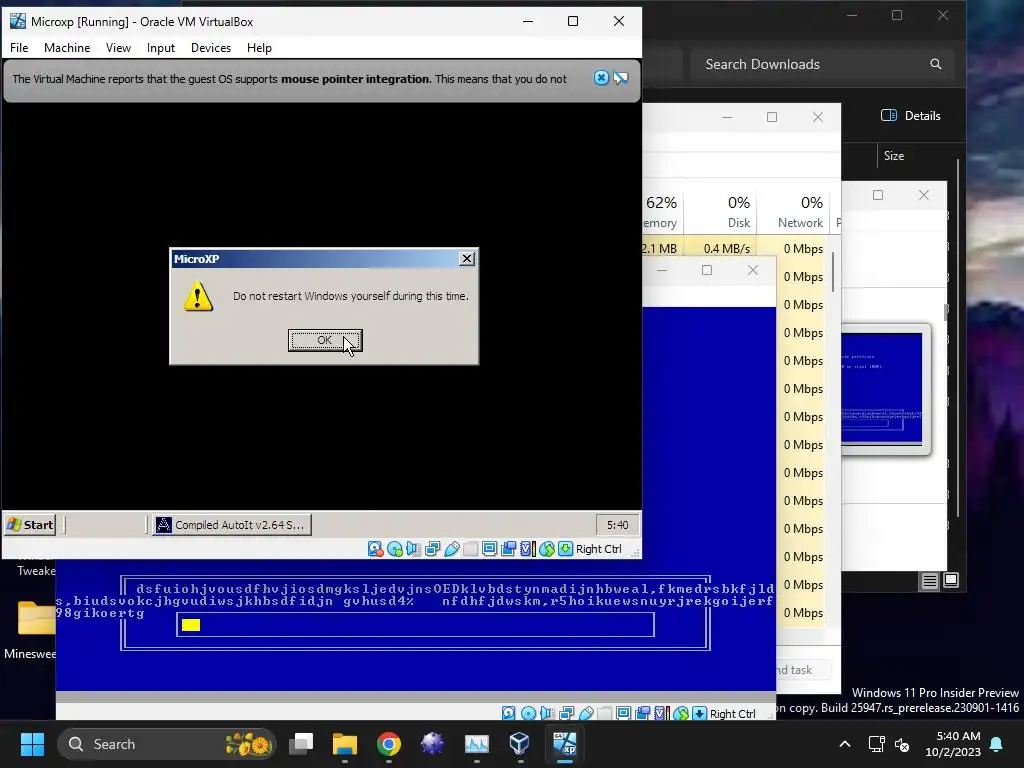Screen dimensions: 1024x768
Task: Open File Explorer from the taskbar
Action: click(x=345, y=744)
